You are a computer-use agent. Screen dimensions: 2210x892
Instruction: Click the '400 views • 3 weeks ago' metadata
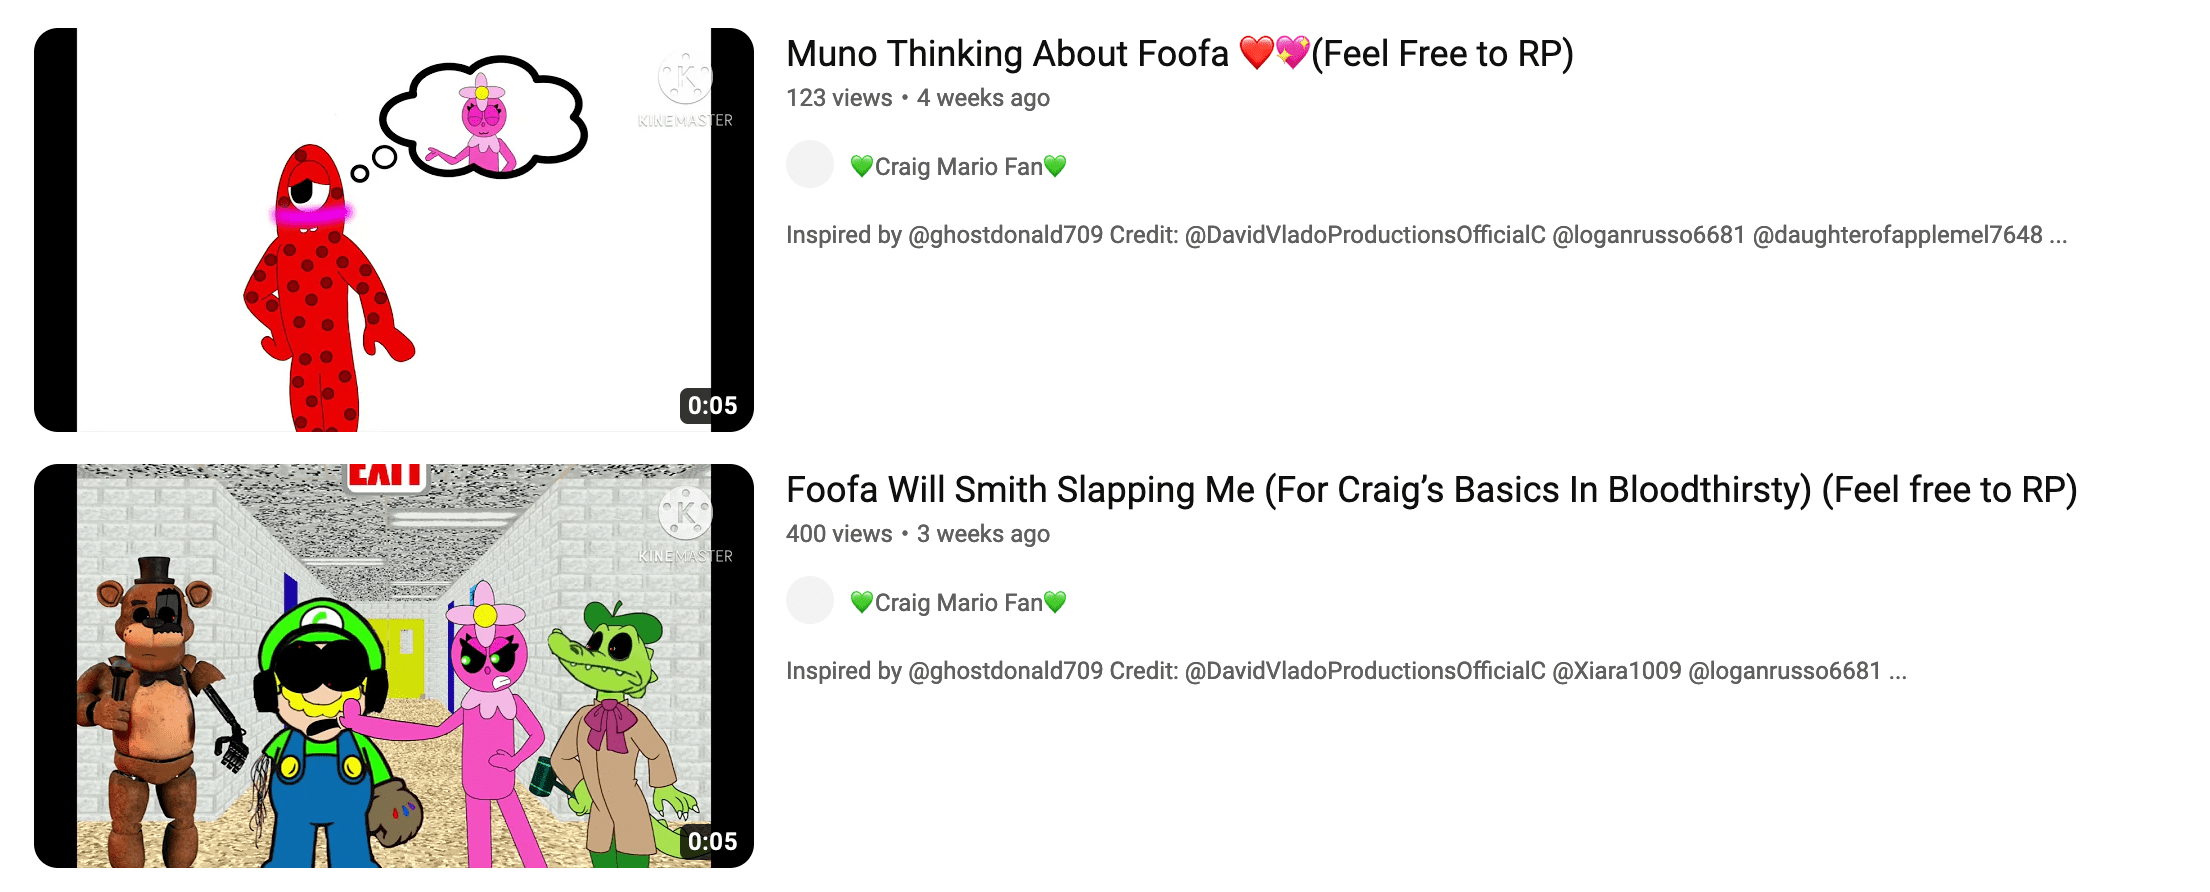pyautogui.click(x=918, y=534)
